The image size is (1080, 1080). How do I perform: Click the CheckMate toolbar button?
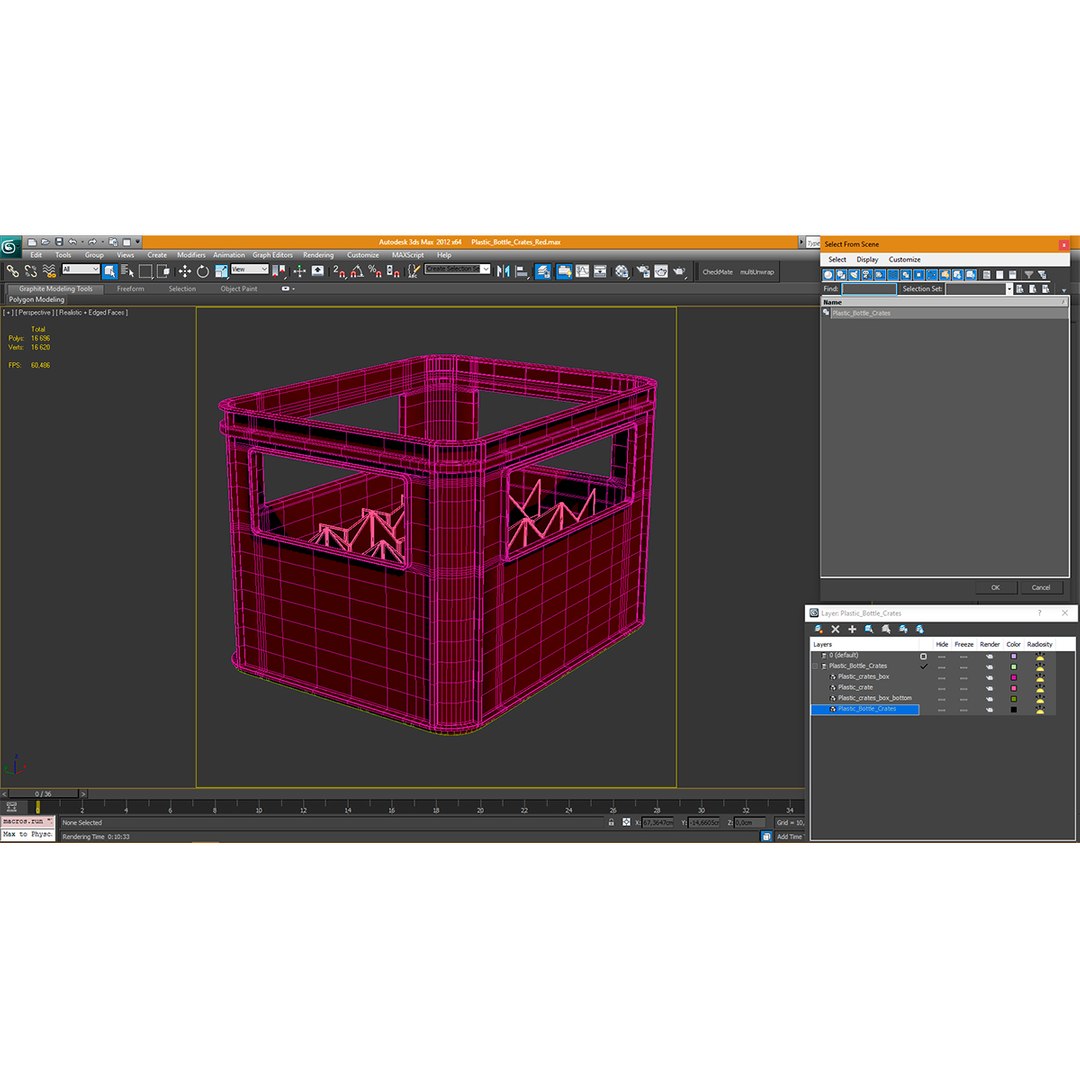coord(717,272)
